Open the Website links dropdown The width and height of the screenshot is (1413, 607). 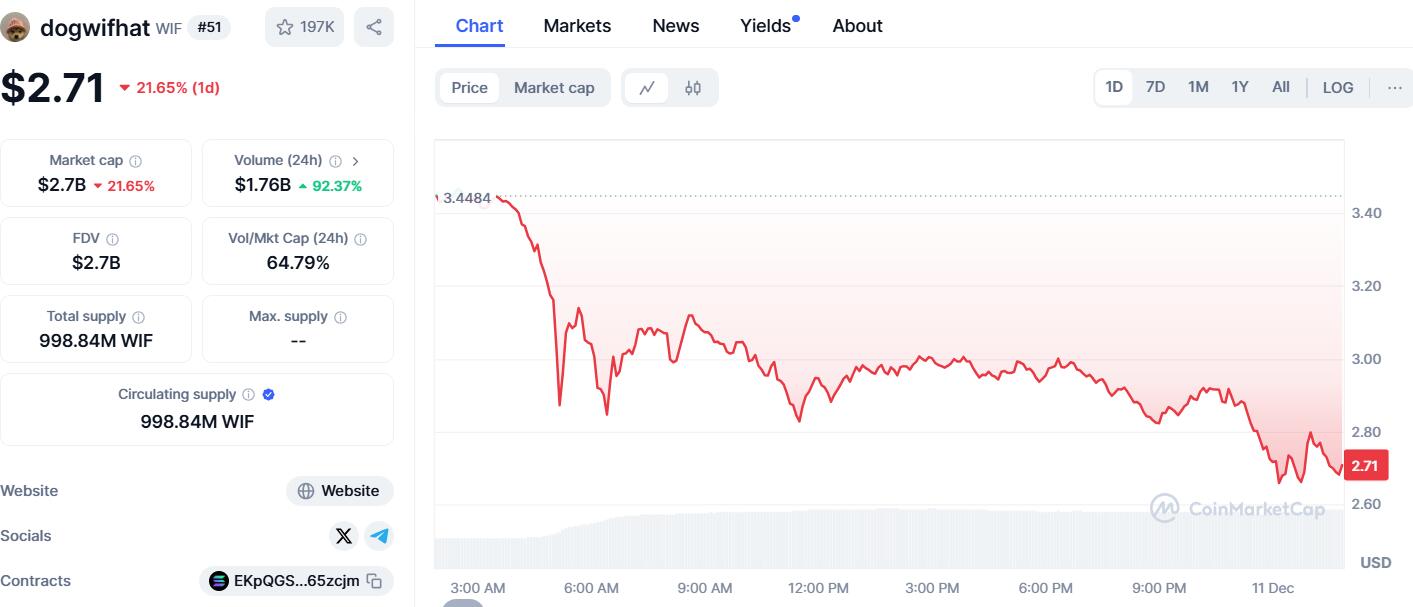340,491
